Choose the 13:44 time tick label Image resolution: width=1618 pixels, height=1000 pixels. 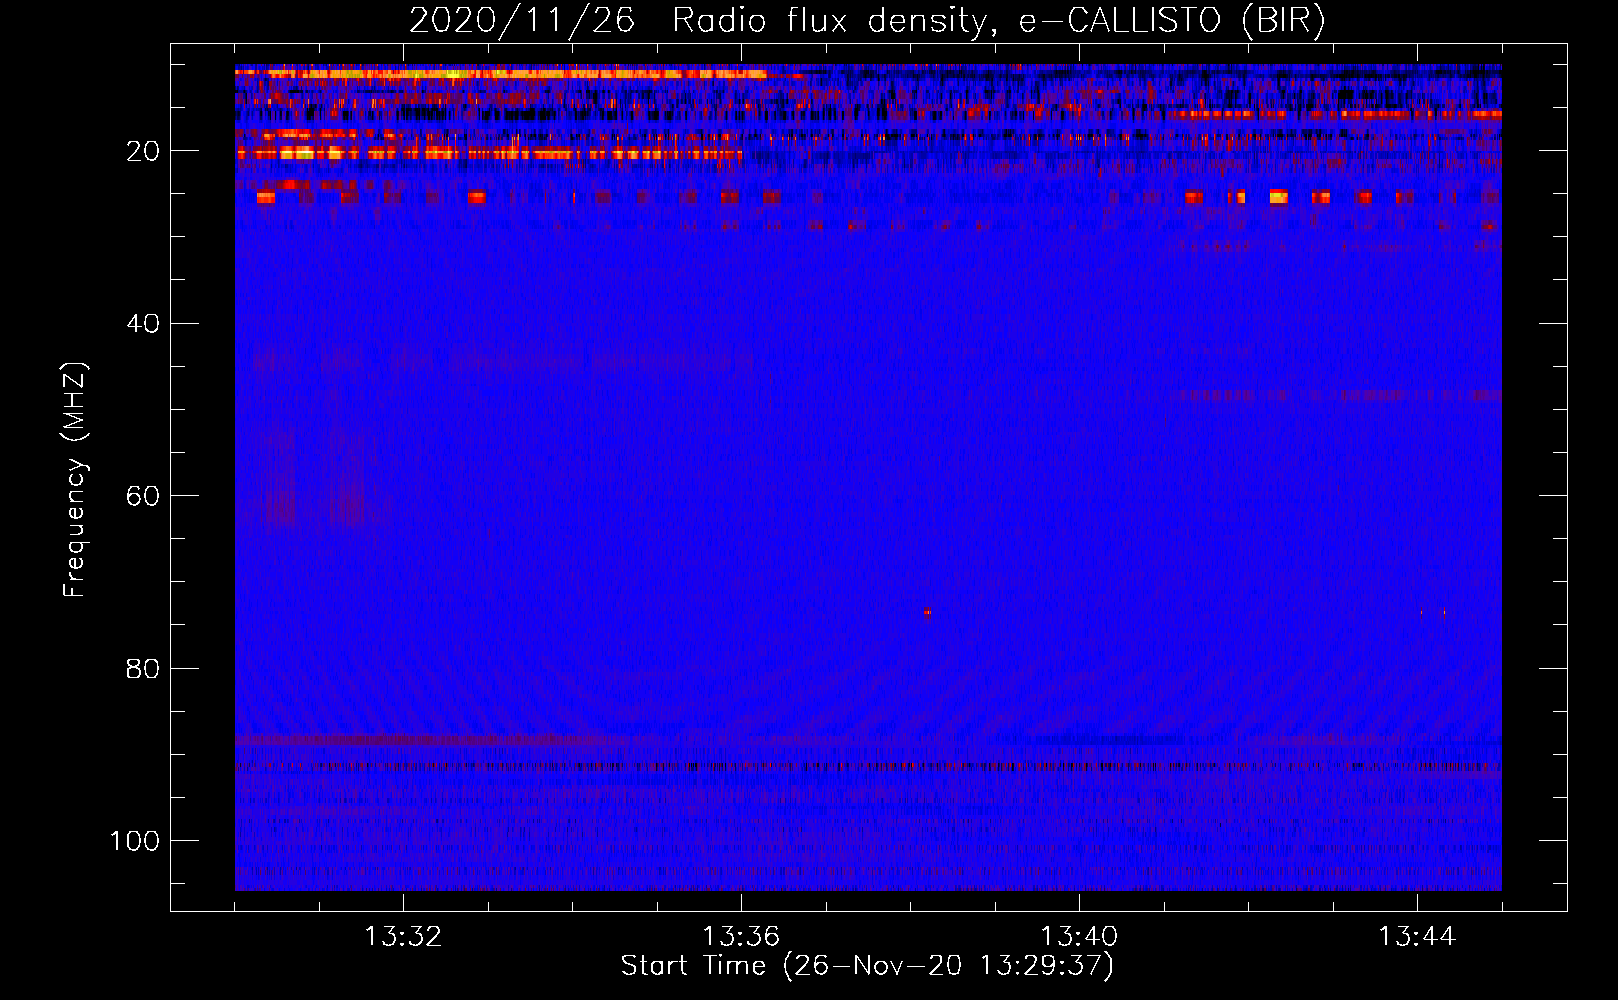(1417, 937)
